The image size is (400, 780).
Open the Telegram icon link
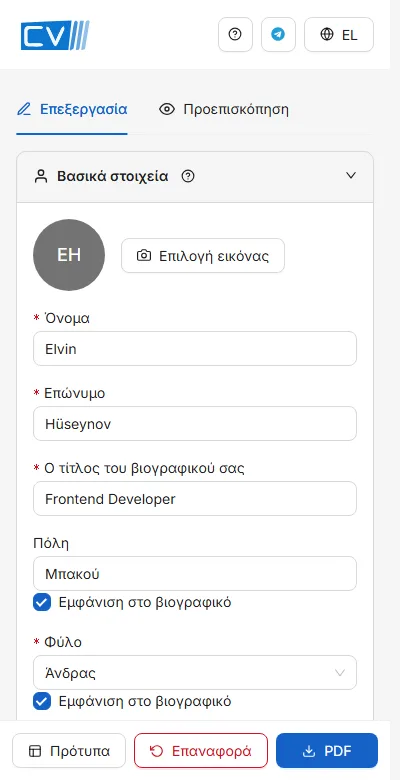278,34
